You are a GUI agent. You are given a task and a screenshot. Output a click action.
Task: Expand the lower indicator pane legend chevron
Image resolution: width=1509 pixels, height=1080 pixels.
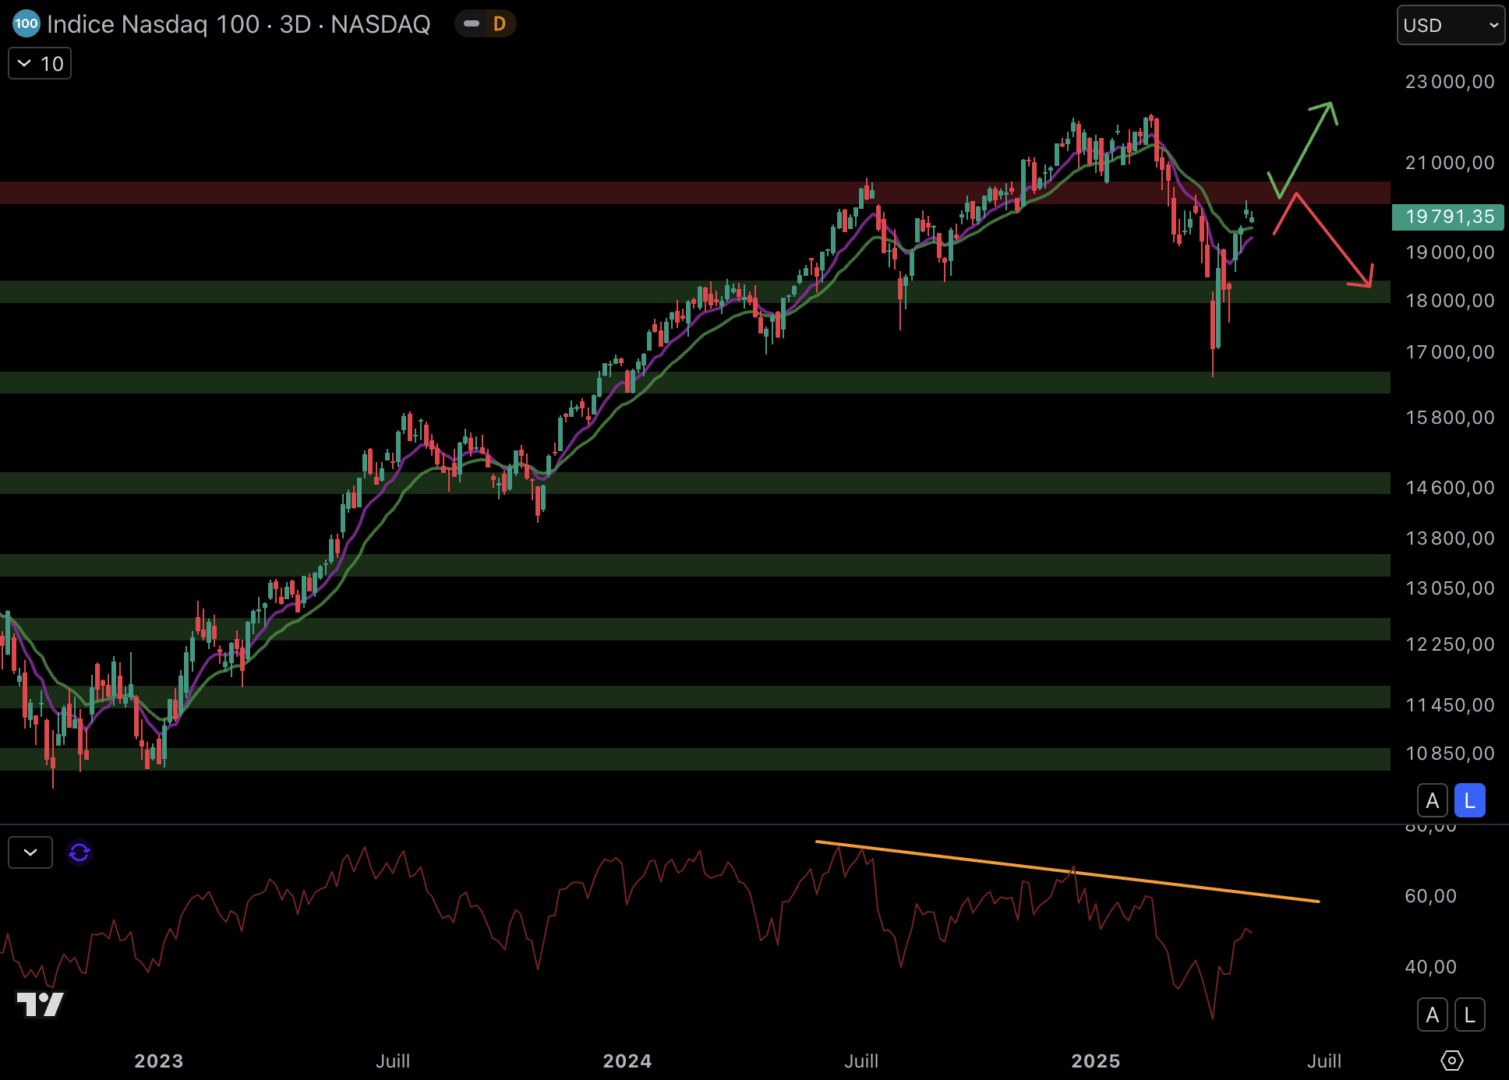click(x=30, y=853)
